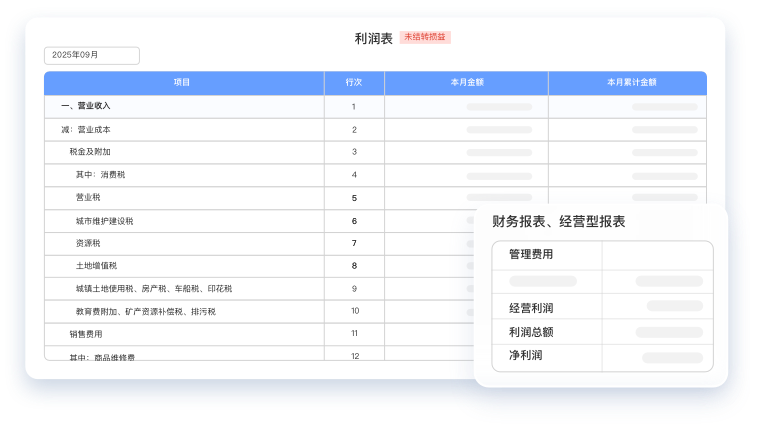Select the 教育费附加、矿产资源补偿税、排污税 row

(x=145, y=312)
